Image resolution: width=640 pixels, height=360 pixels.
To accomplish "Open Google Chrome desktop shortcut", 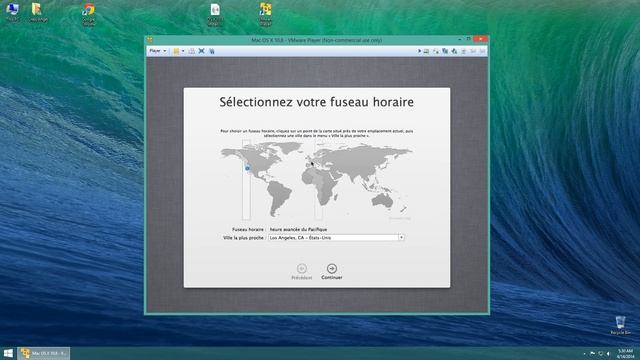I will [89, 14].
